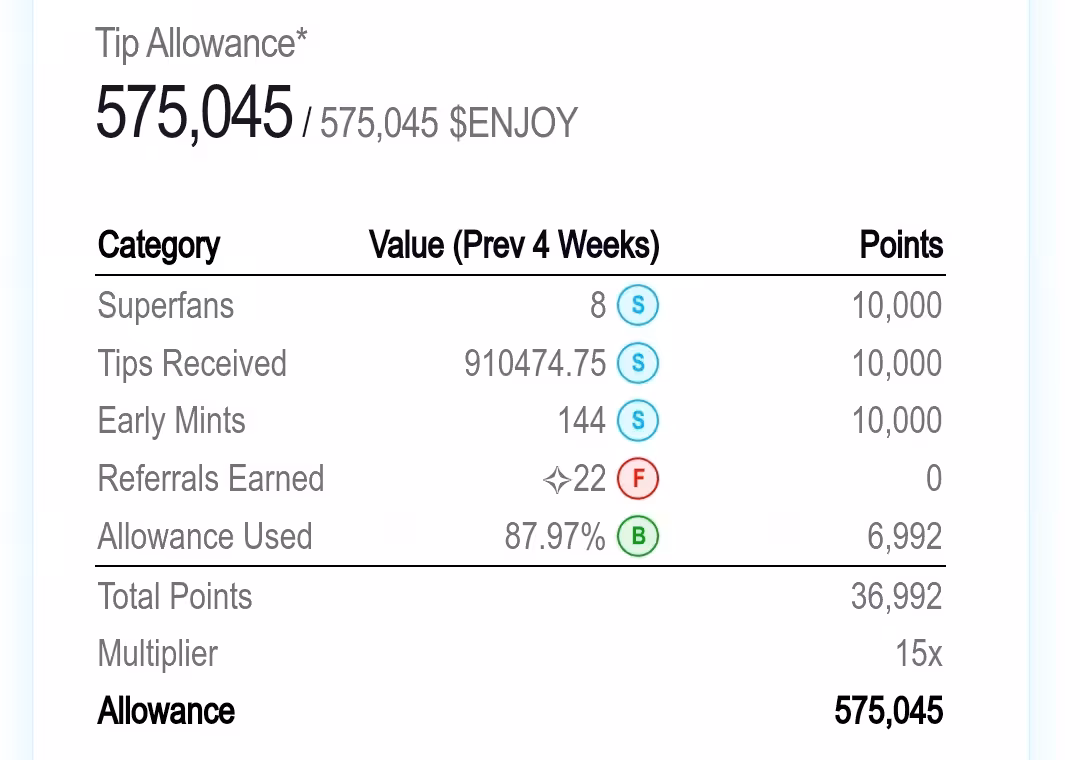
Task: Click the Points column header
Action: (x=901, y=245)
